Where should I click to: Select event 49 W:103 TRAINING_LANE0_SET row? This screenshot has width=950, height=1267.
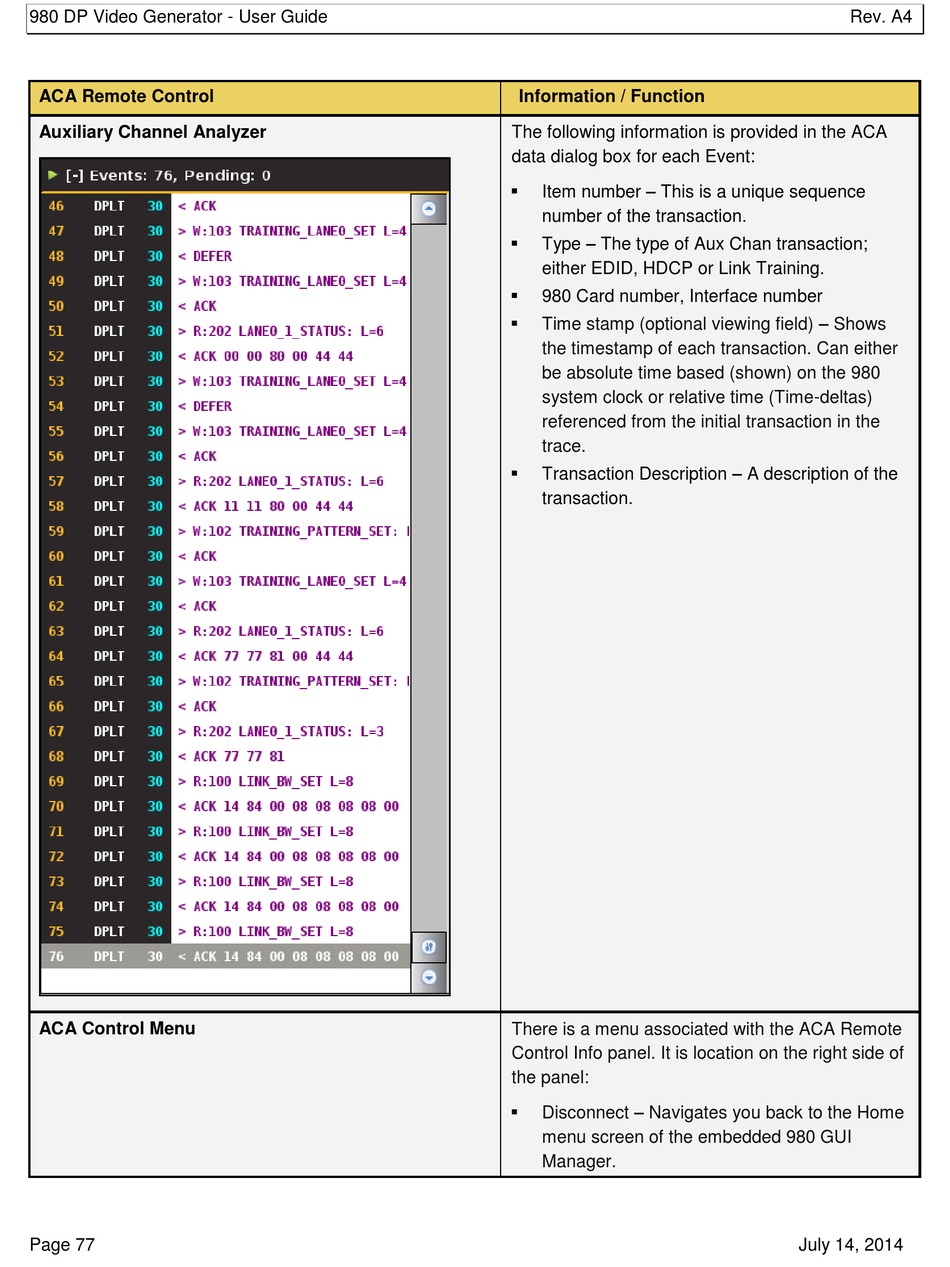[226, 281]
